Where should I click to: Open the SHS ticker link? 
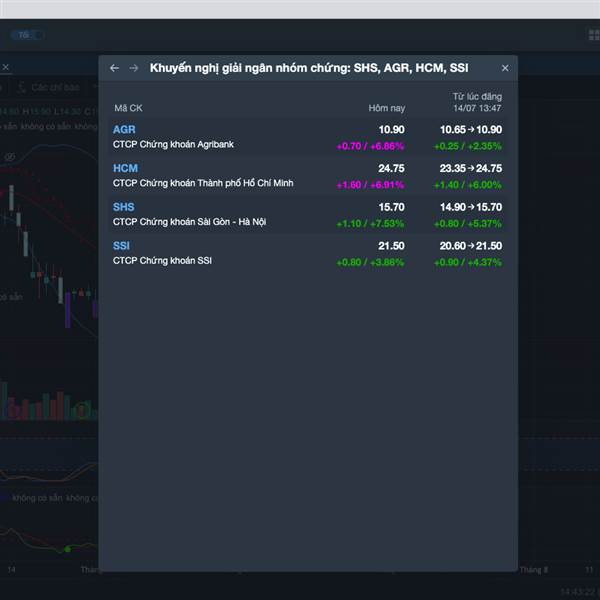[x=124, y=207]
